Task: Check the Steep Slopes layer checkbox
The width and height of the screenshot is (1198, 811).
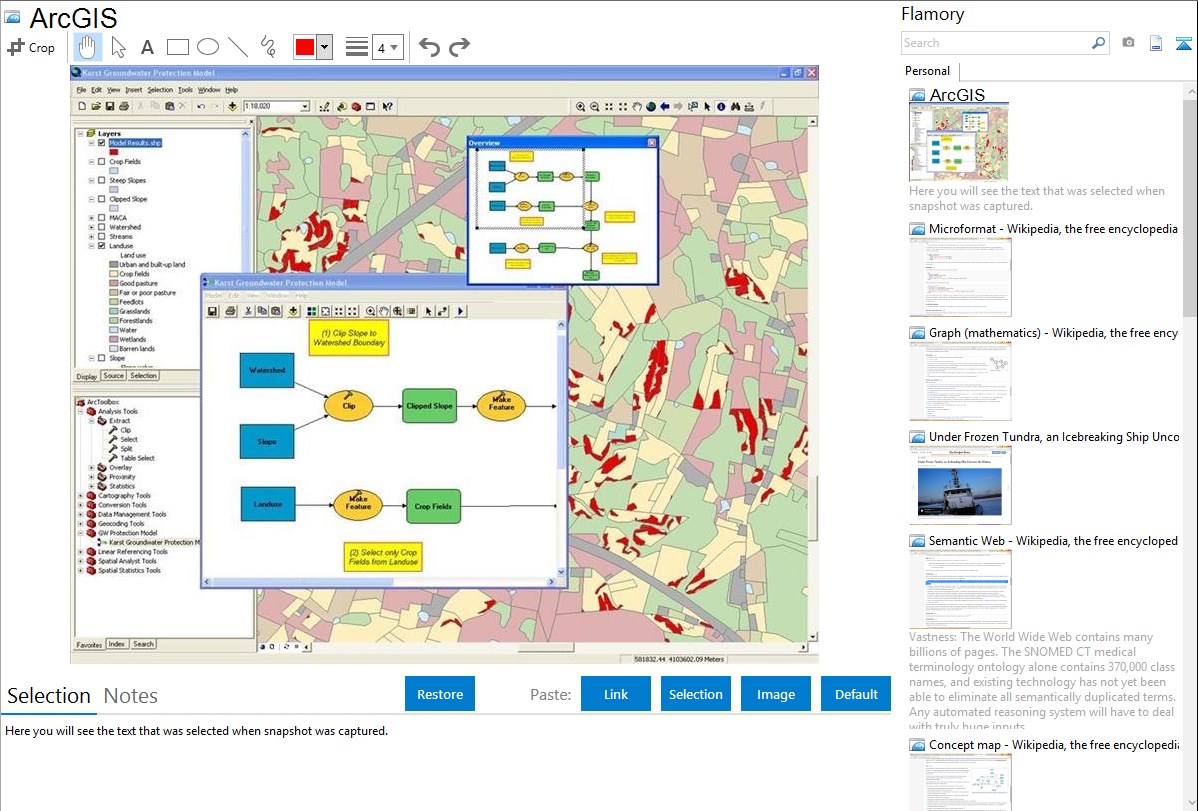Action: tap(102, 180)
